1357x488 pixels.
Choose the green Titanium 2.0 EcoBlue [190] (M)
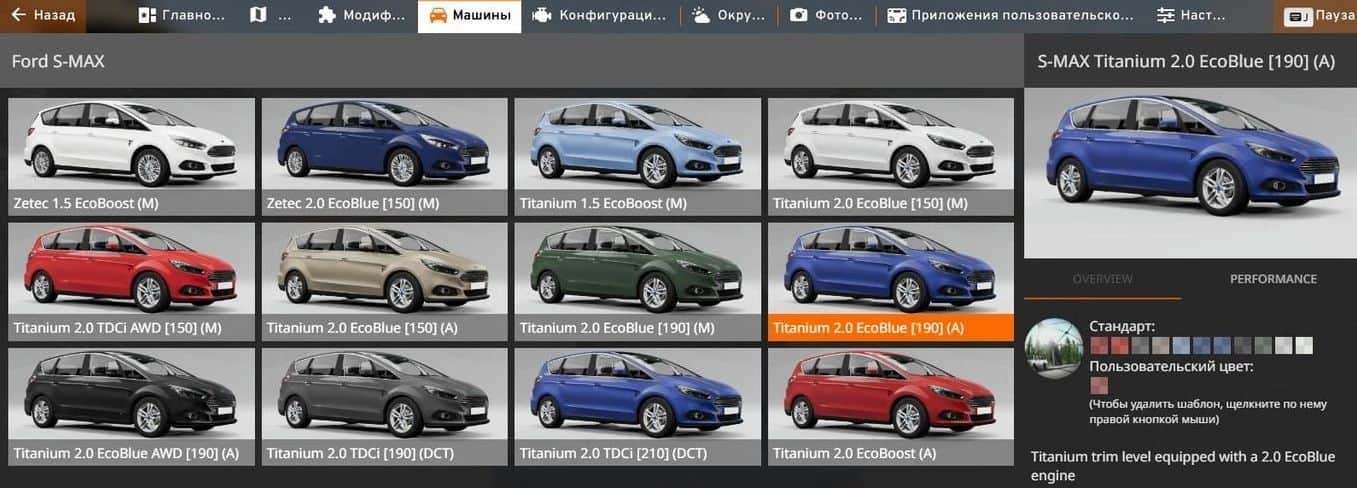(x=637, y=281)
